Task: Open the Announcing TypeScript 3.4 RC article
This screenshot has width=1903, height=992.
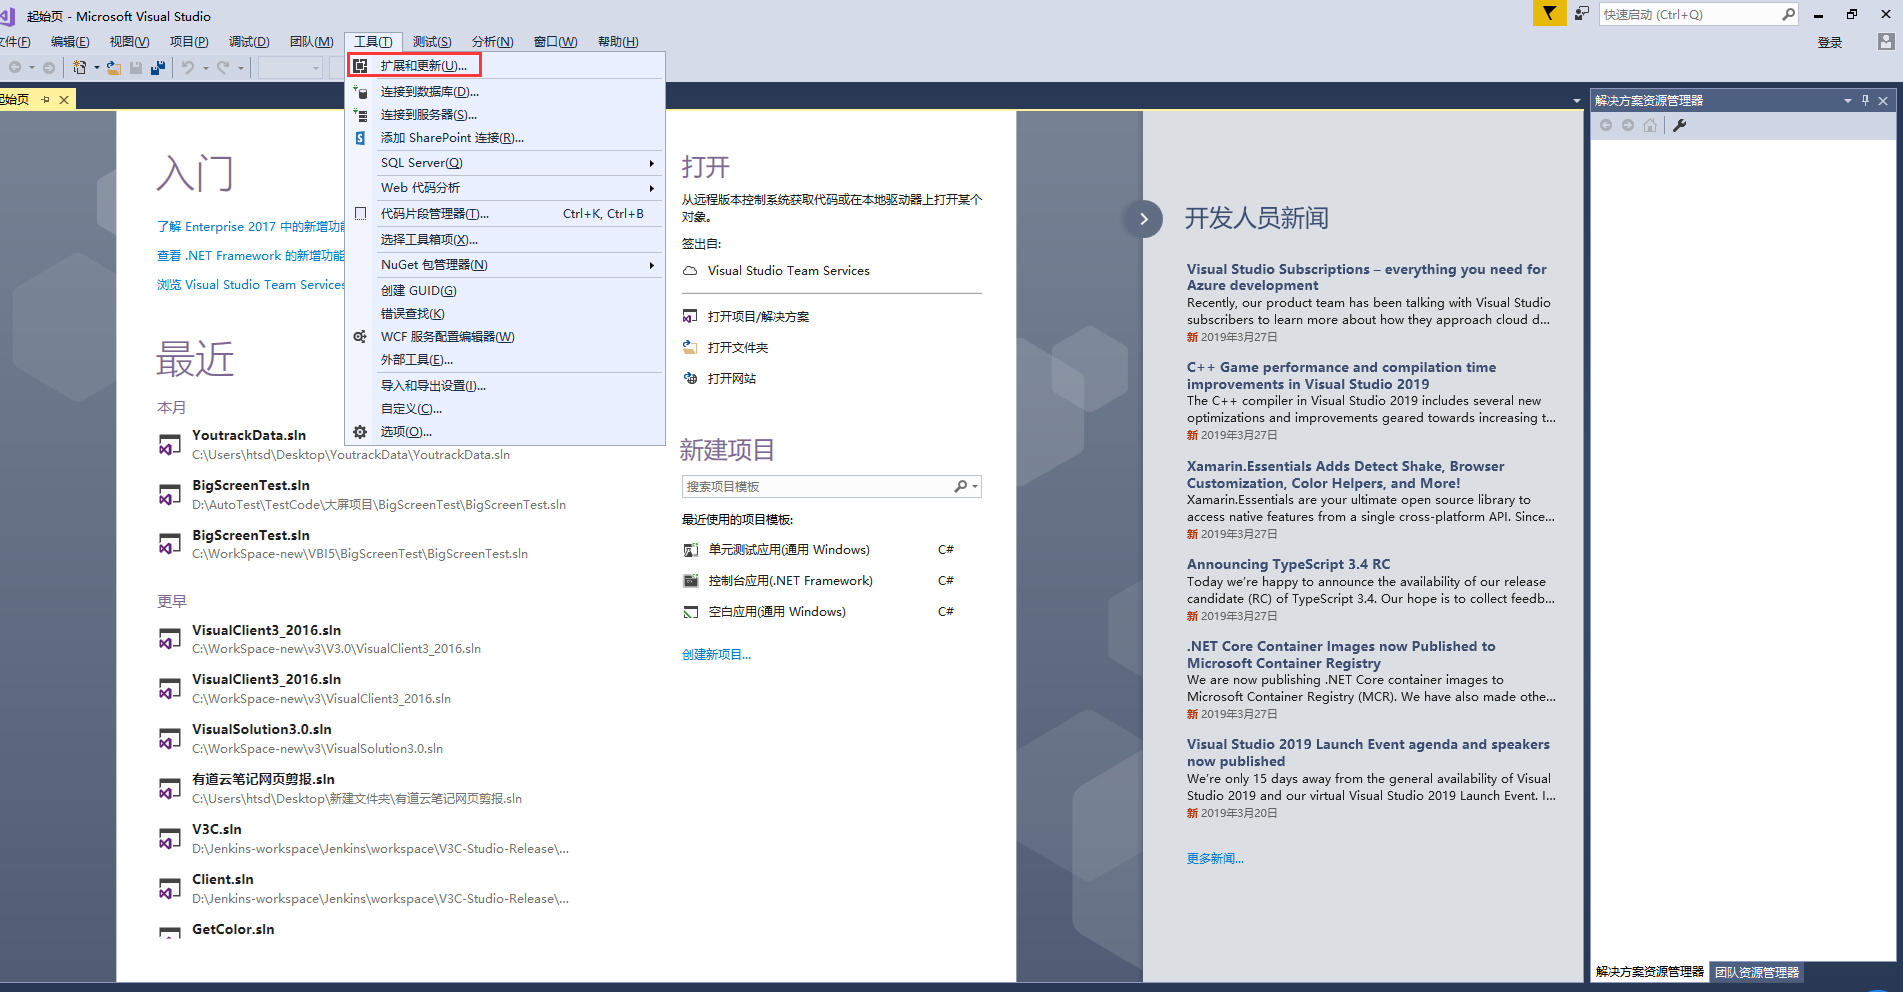Action: pos(1288,565)
